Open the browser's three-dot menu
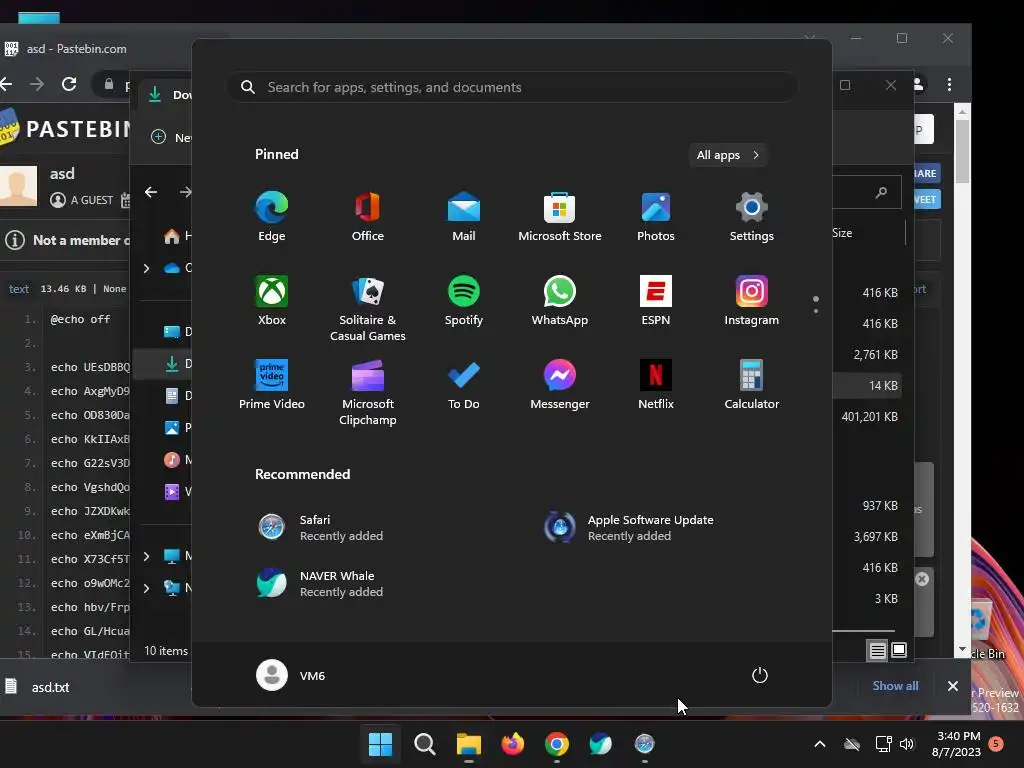The image size is (1024, 768). pos(950,84)
